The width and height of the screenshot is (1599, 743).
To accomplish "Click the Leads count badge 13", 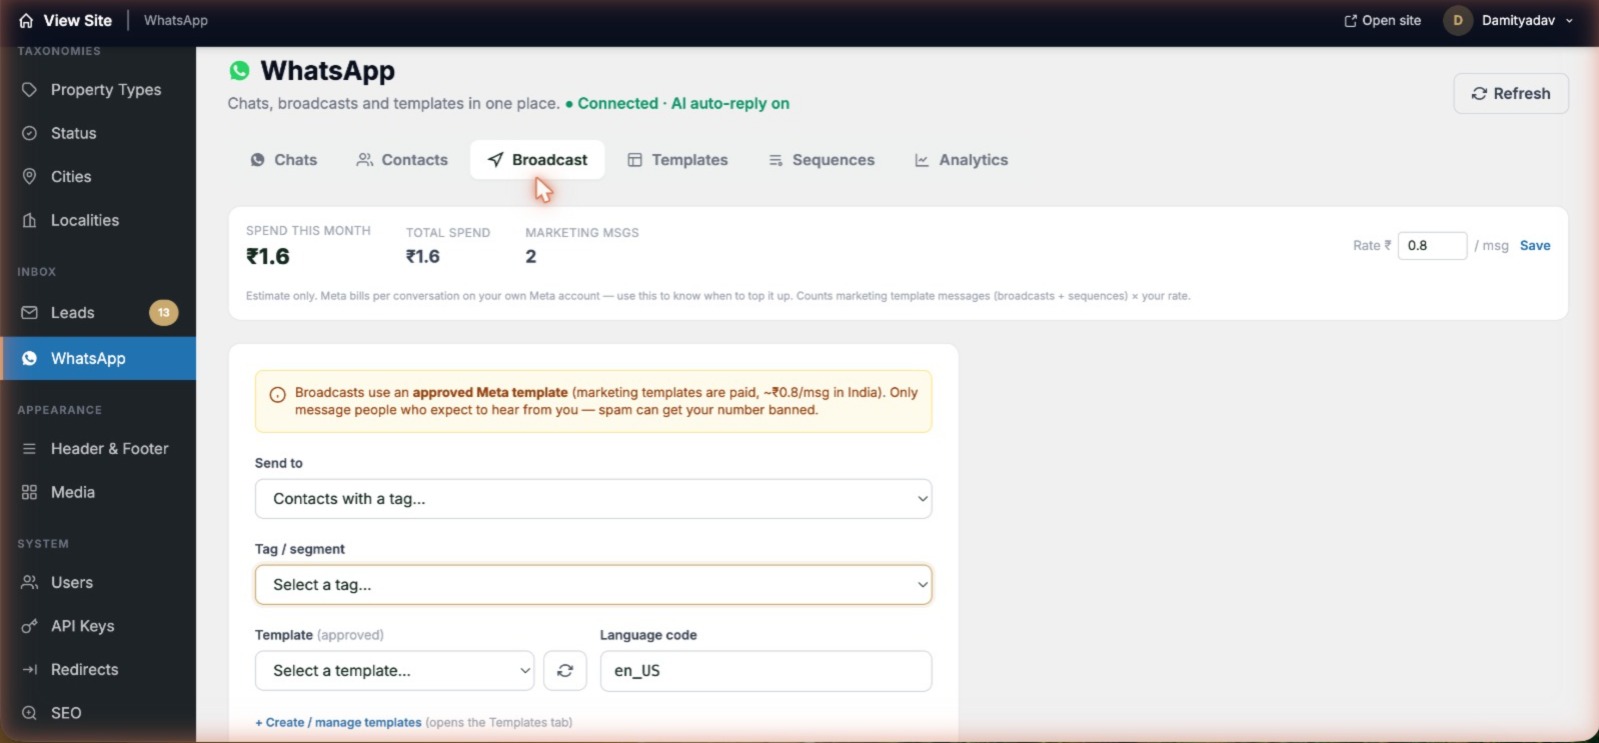I will coord(164,313).
